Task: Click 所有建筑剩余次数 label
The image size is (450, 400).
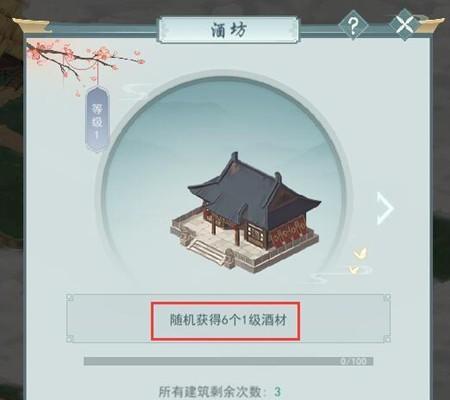Action: tap(213, 392)
